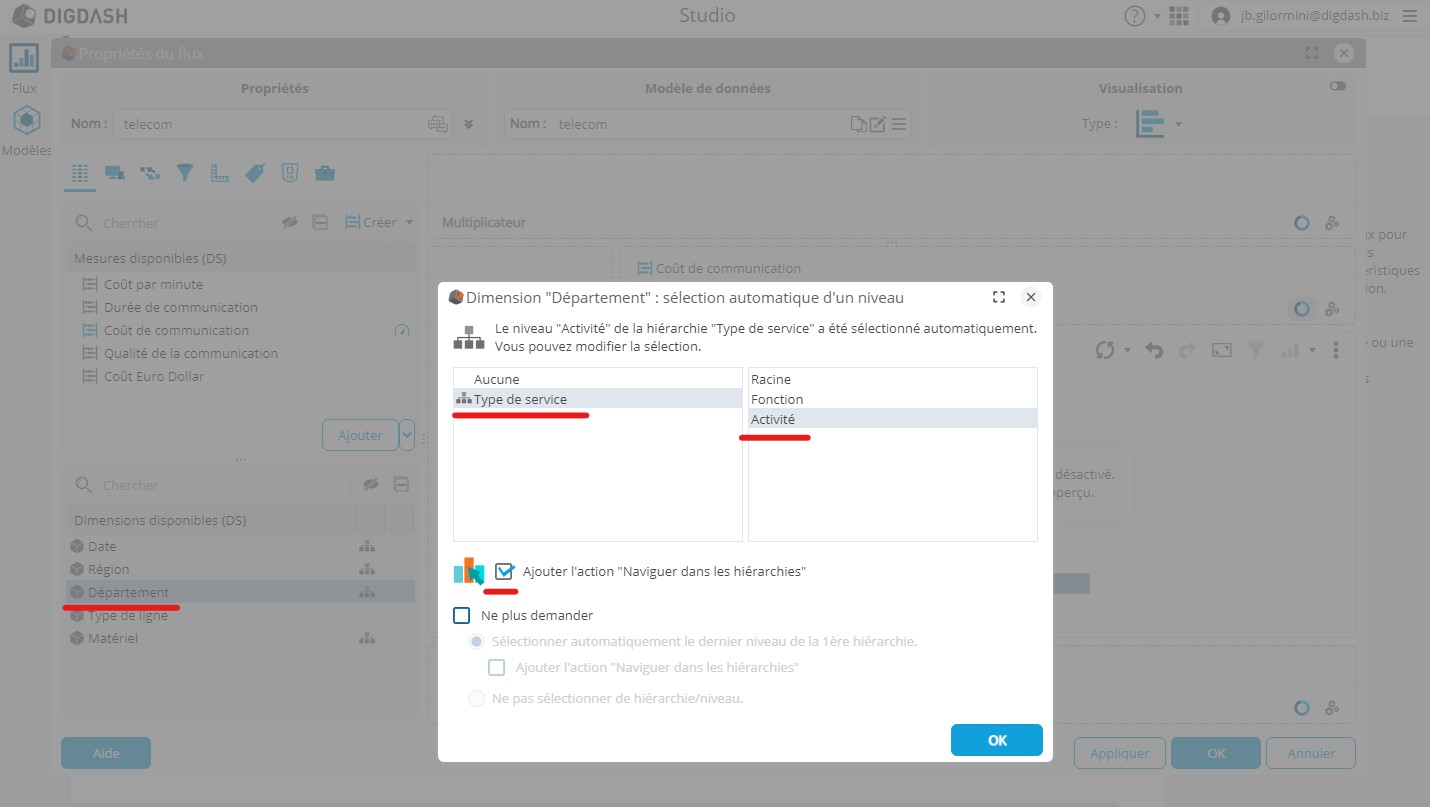Click the Flux icon in the left sidebar
This screenshot has height=807, width=1430.
[x=24, y=59]
